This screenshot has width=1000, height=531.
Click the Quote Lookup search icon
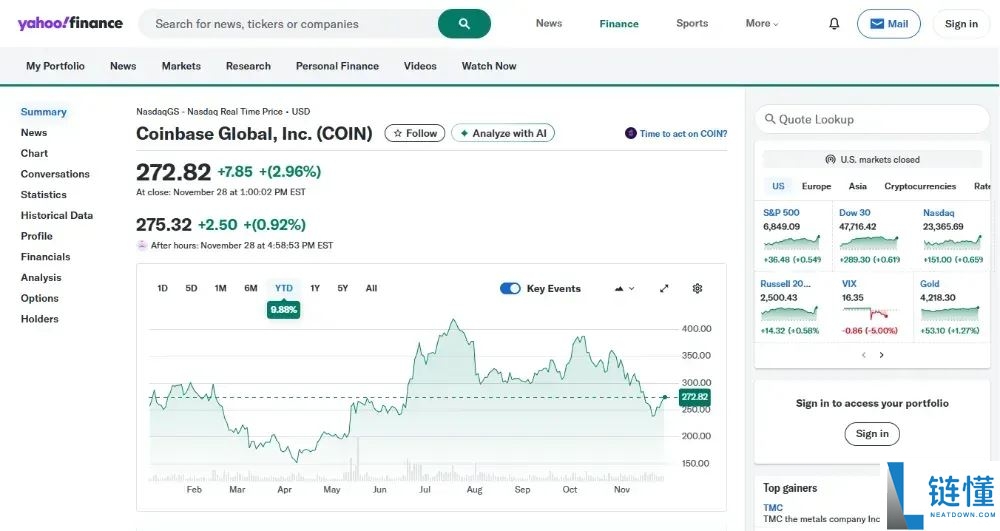click(x=770, y=119)
